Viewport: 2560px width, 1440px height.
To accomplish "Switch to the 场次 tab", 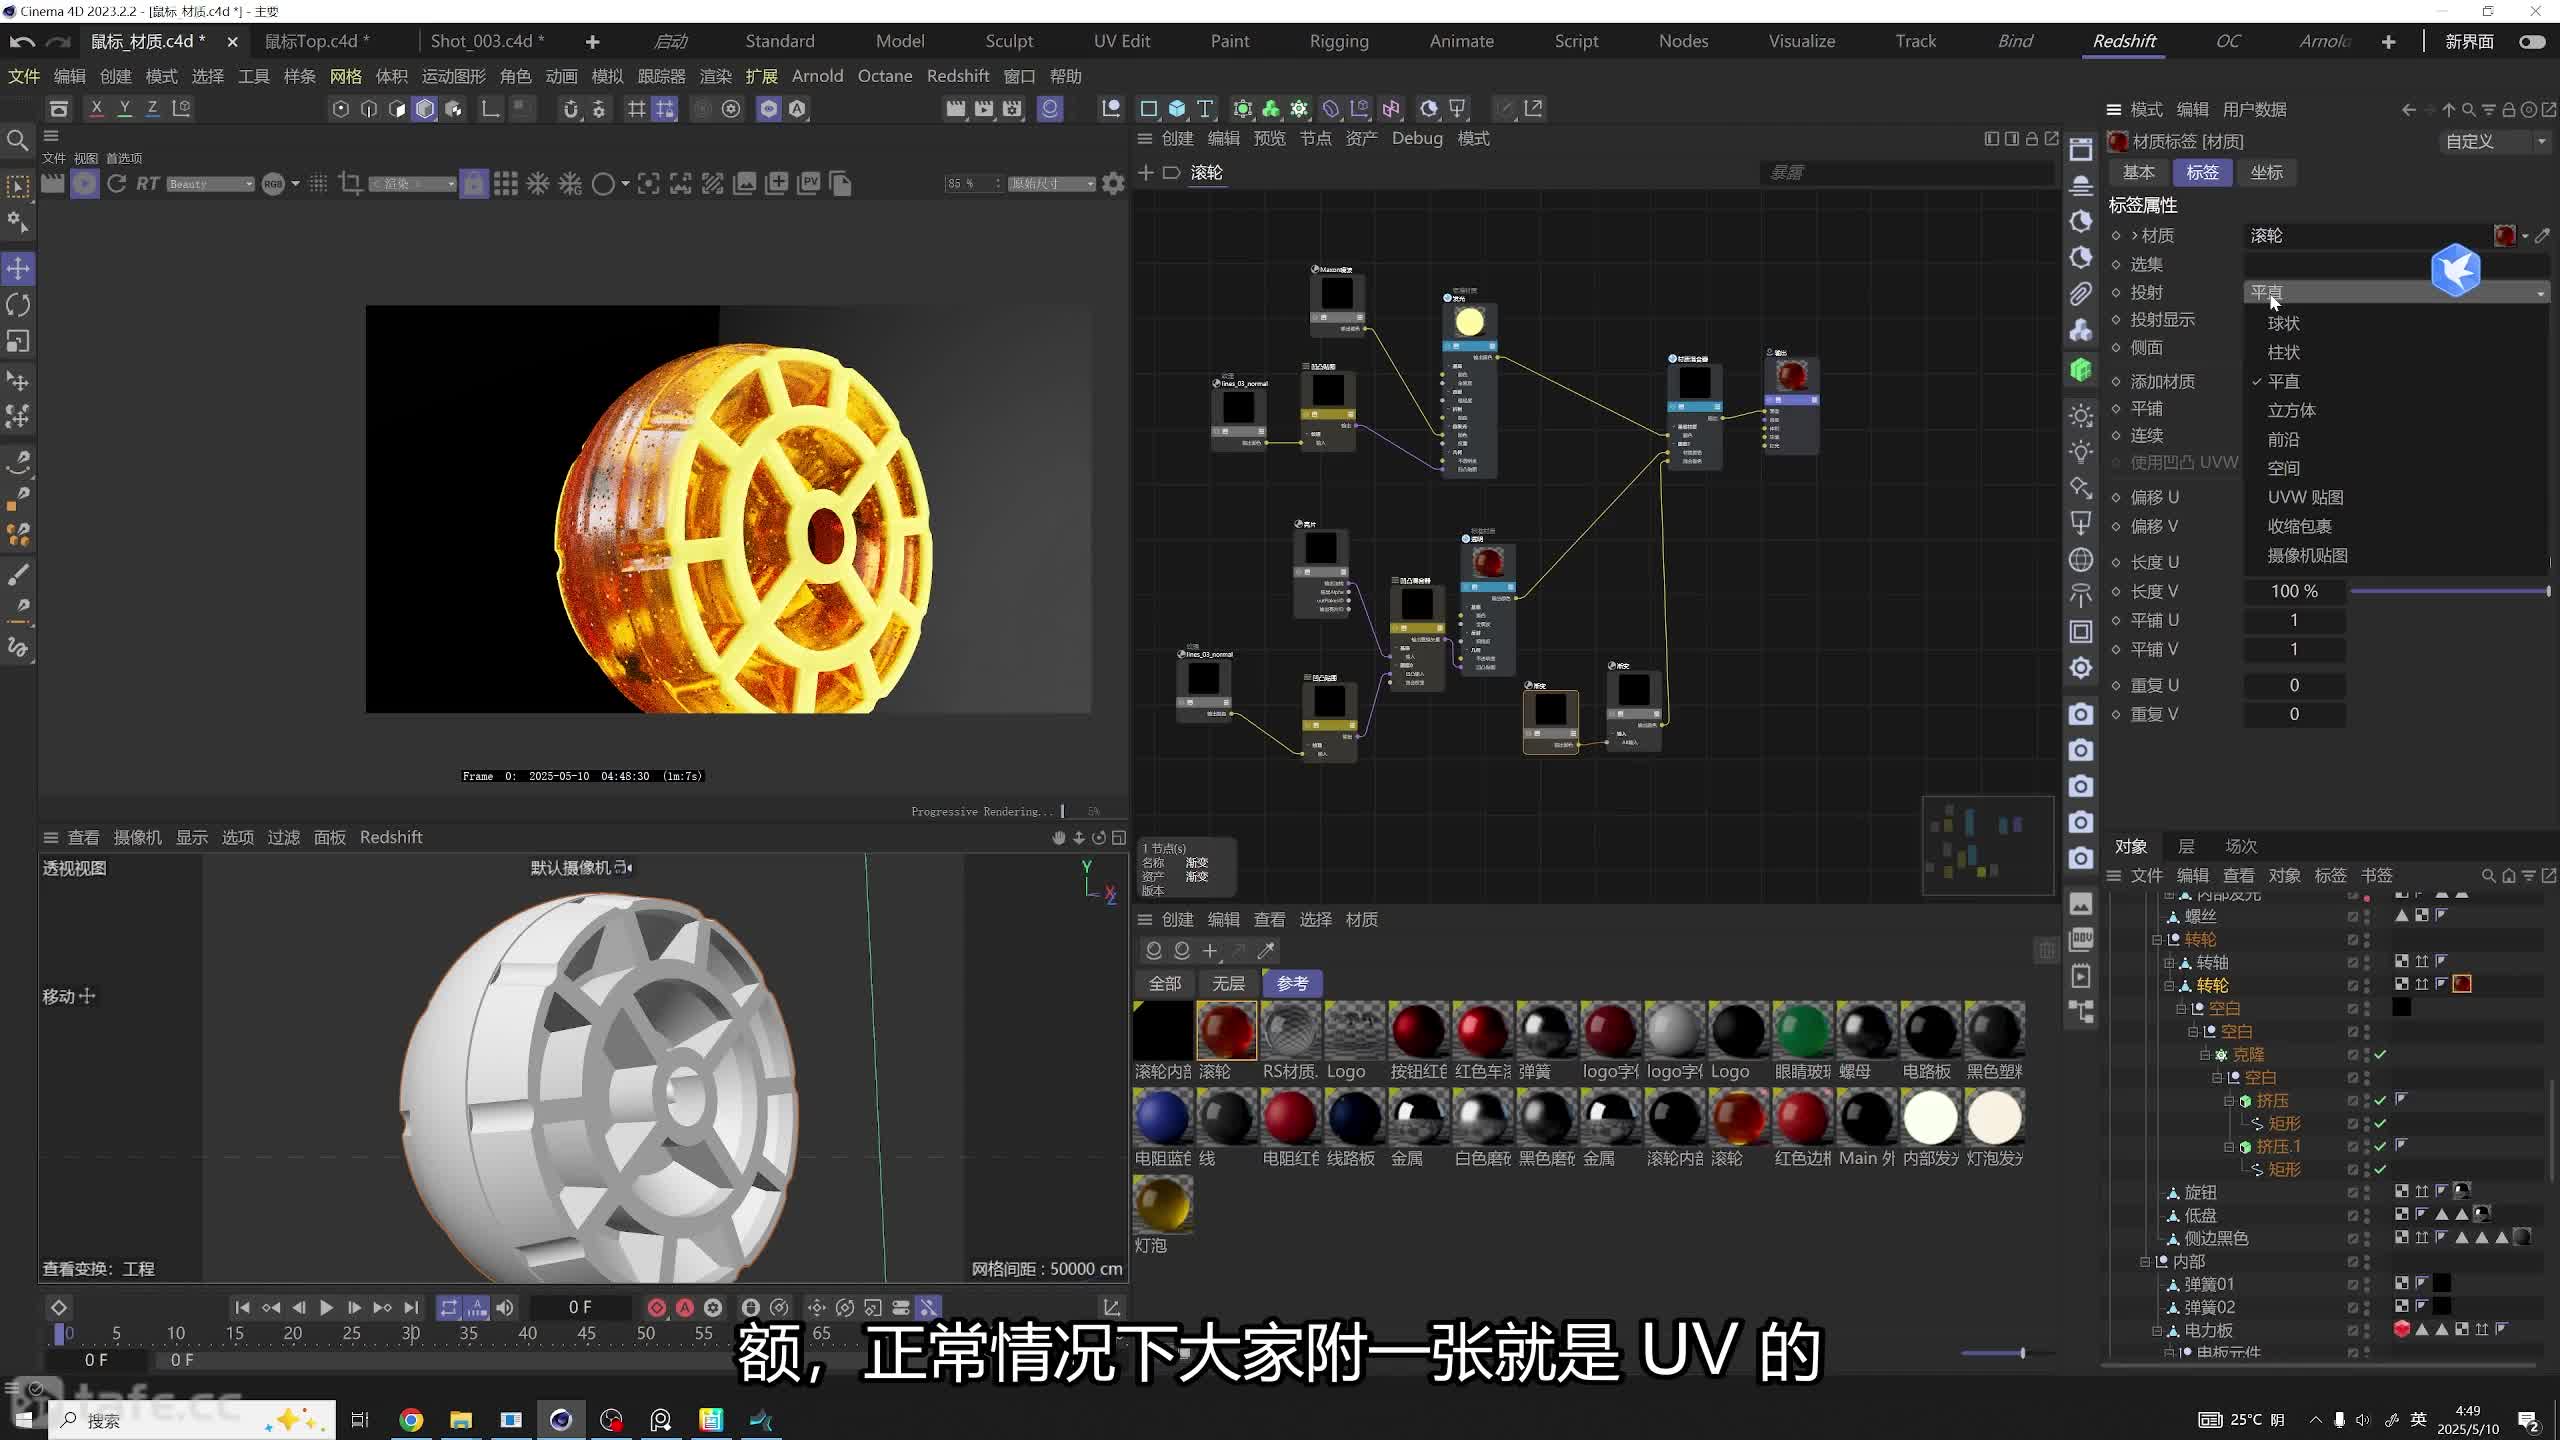I will pos(2241,846).
